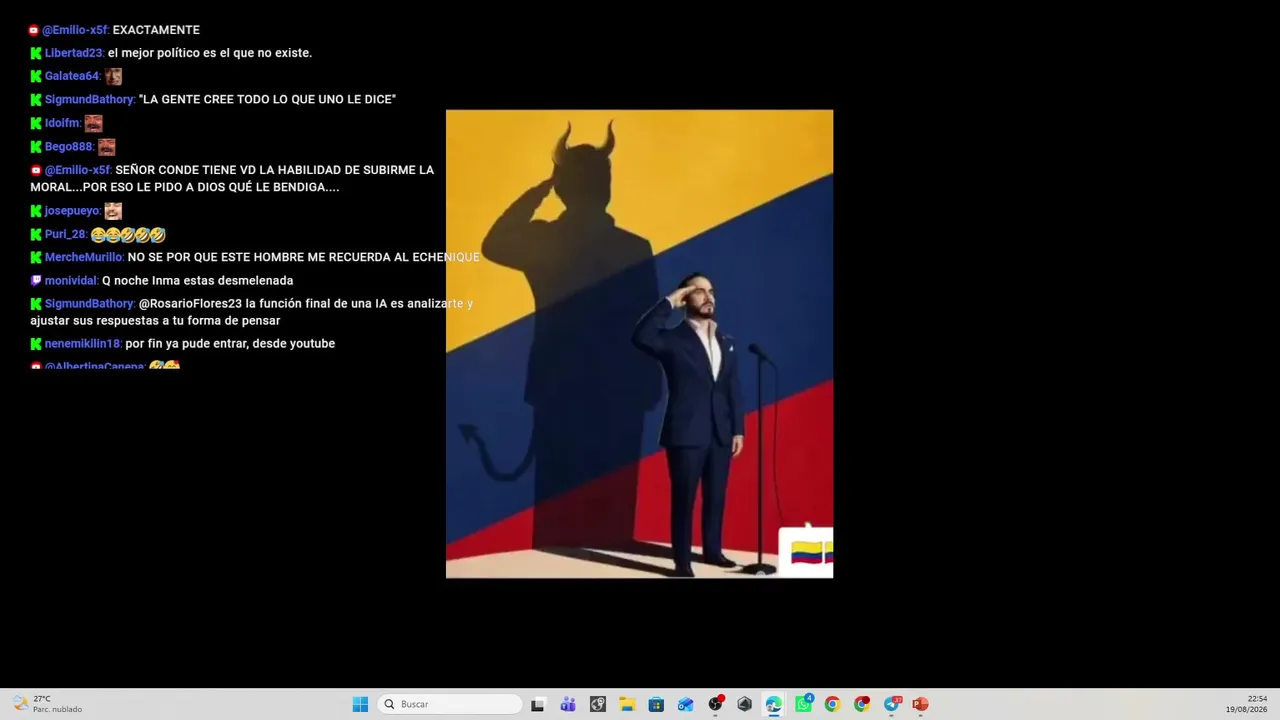Click the Buscar taskbar search box
The height and width of the screenshot is (720, 1280).
point(452,704)
